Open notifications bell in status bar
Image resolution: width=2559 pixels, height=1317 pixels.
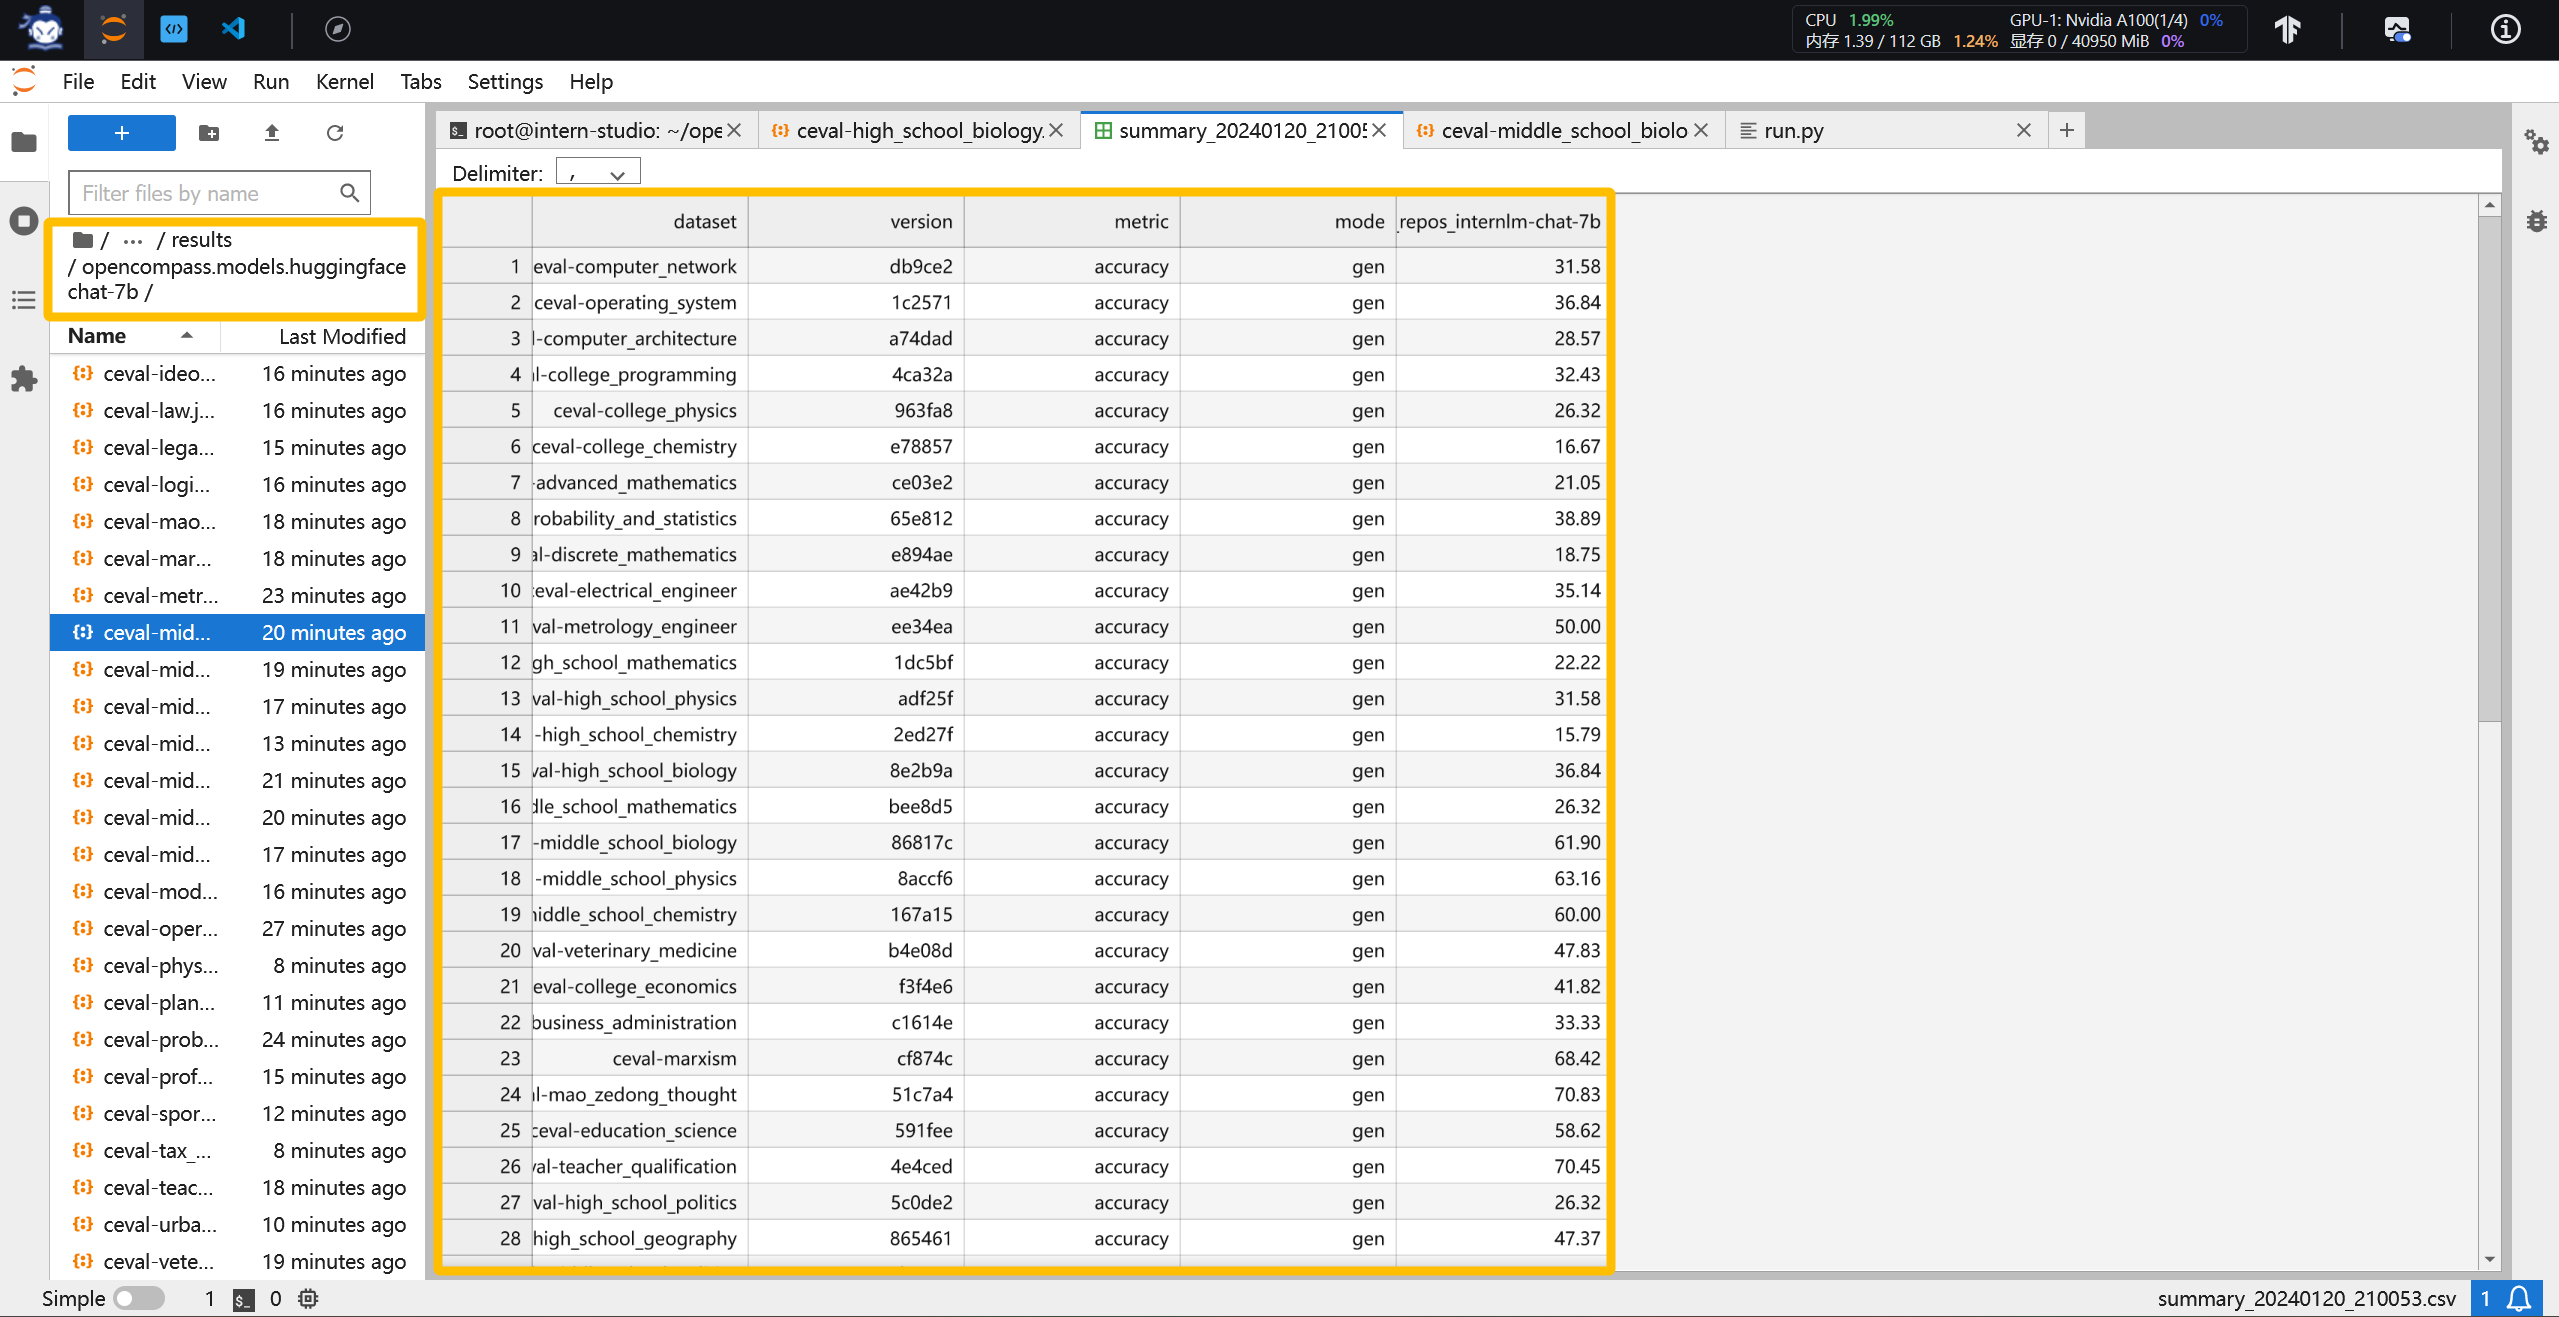pyautogui.click(x=2520, y=1299)
